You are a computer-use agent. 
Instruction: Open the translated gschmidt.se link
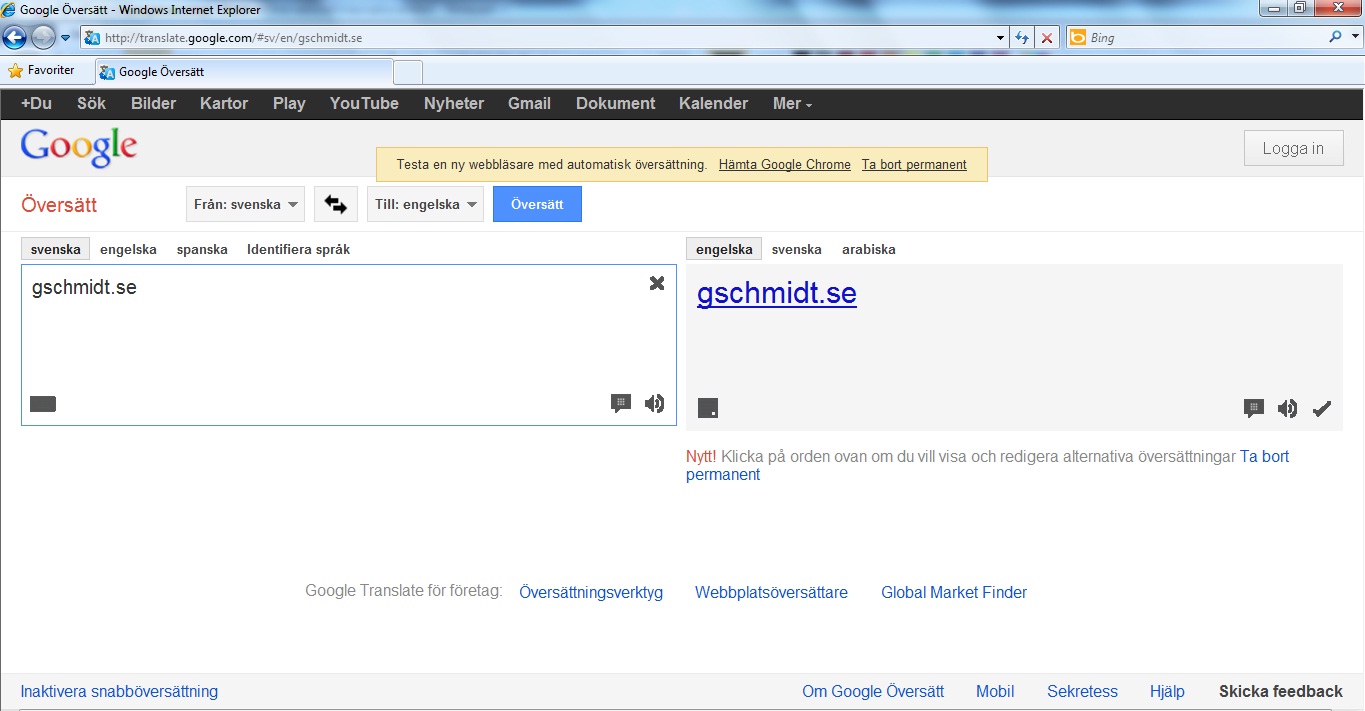(x=777, y=293)
